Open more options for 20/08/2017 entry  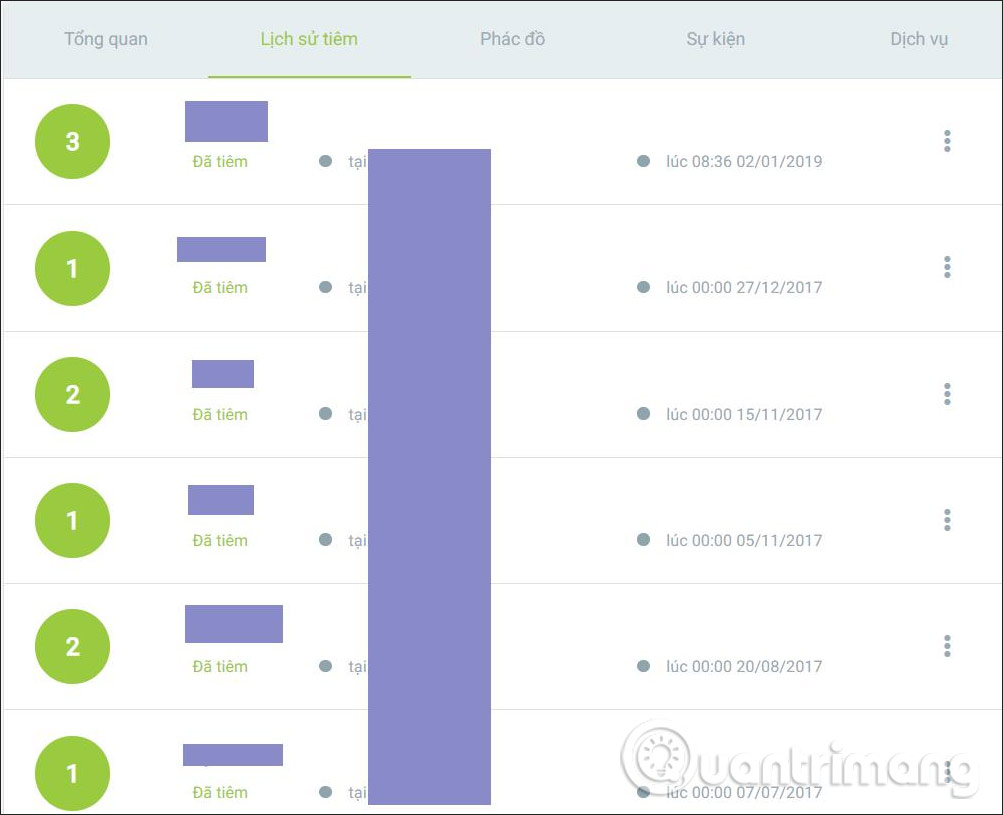[947, 645]
